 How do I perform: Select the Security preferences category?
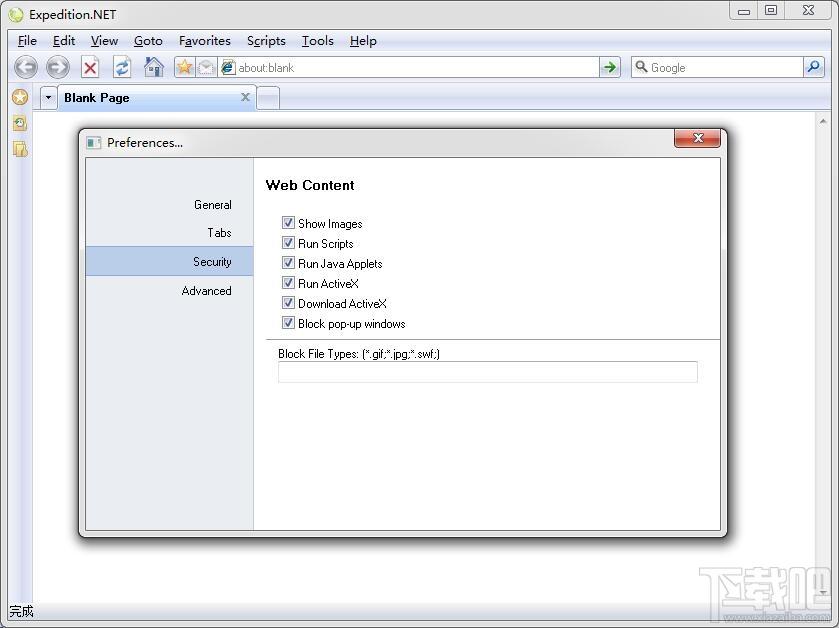tap(169, 261)
